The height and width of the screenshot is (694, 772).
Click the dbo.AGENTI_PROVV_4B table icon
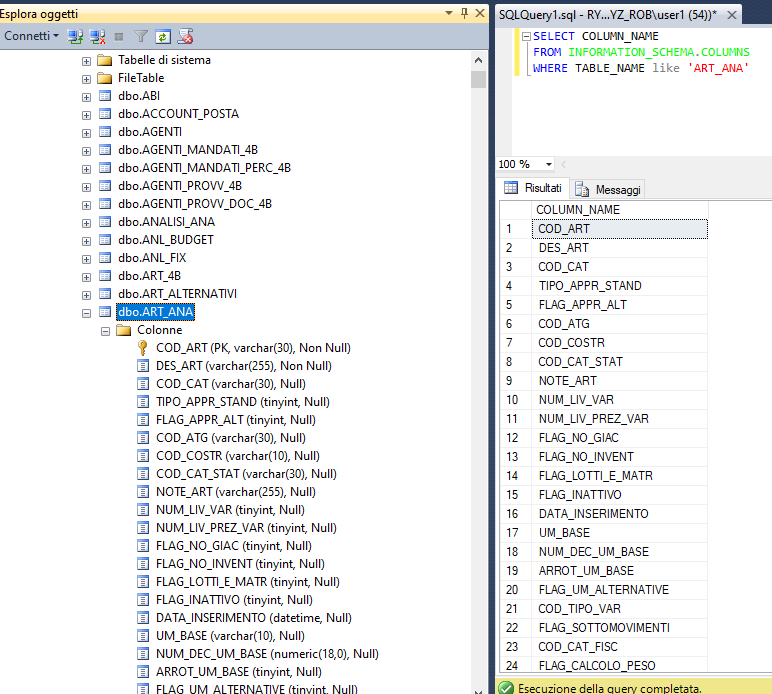point(105,186)
